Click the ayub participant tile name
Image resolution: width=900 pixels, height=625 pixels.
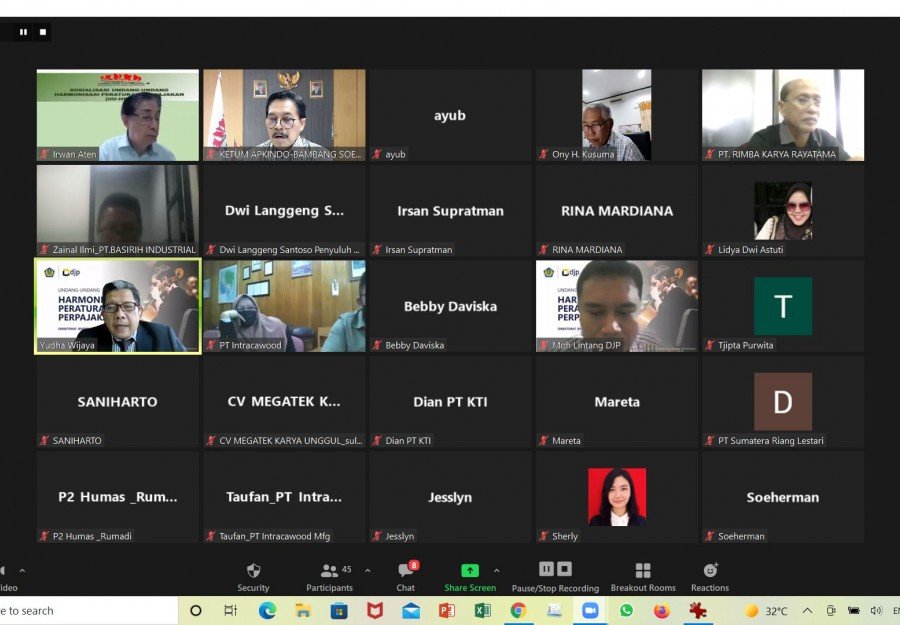click(x=450, y=115)
